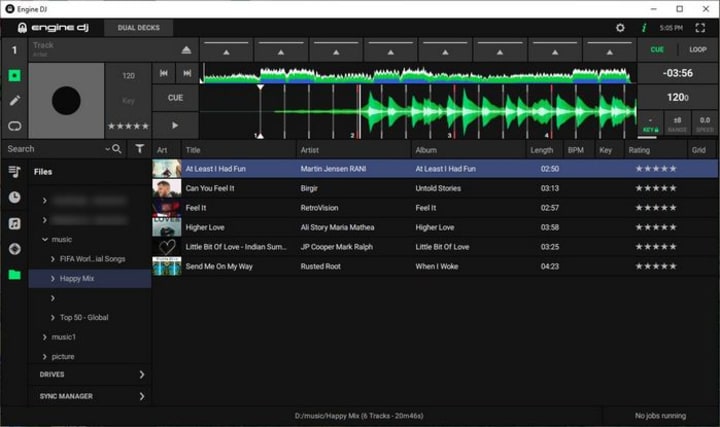Jump to previous track marker button
720x427 pixels.
coord(163,73)
